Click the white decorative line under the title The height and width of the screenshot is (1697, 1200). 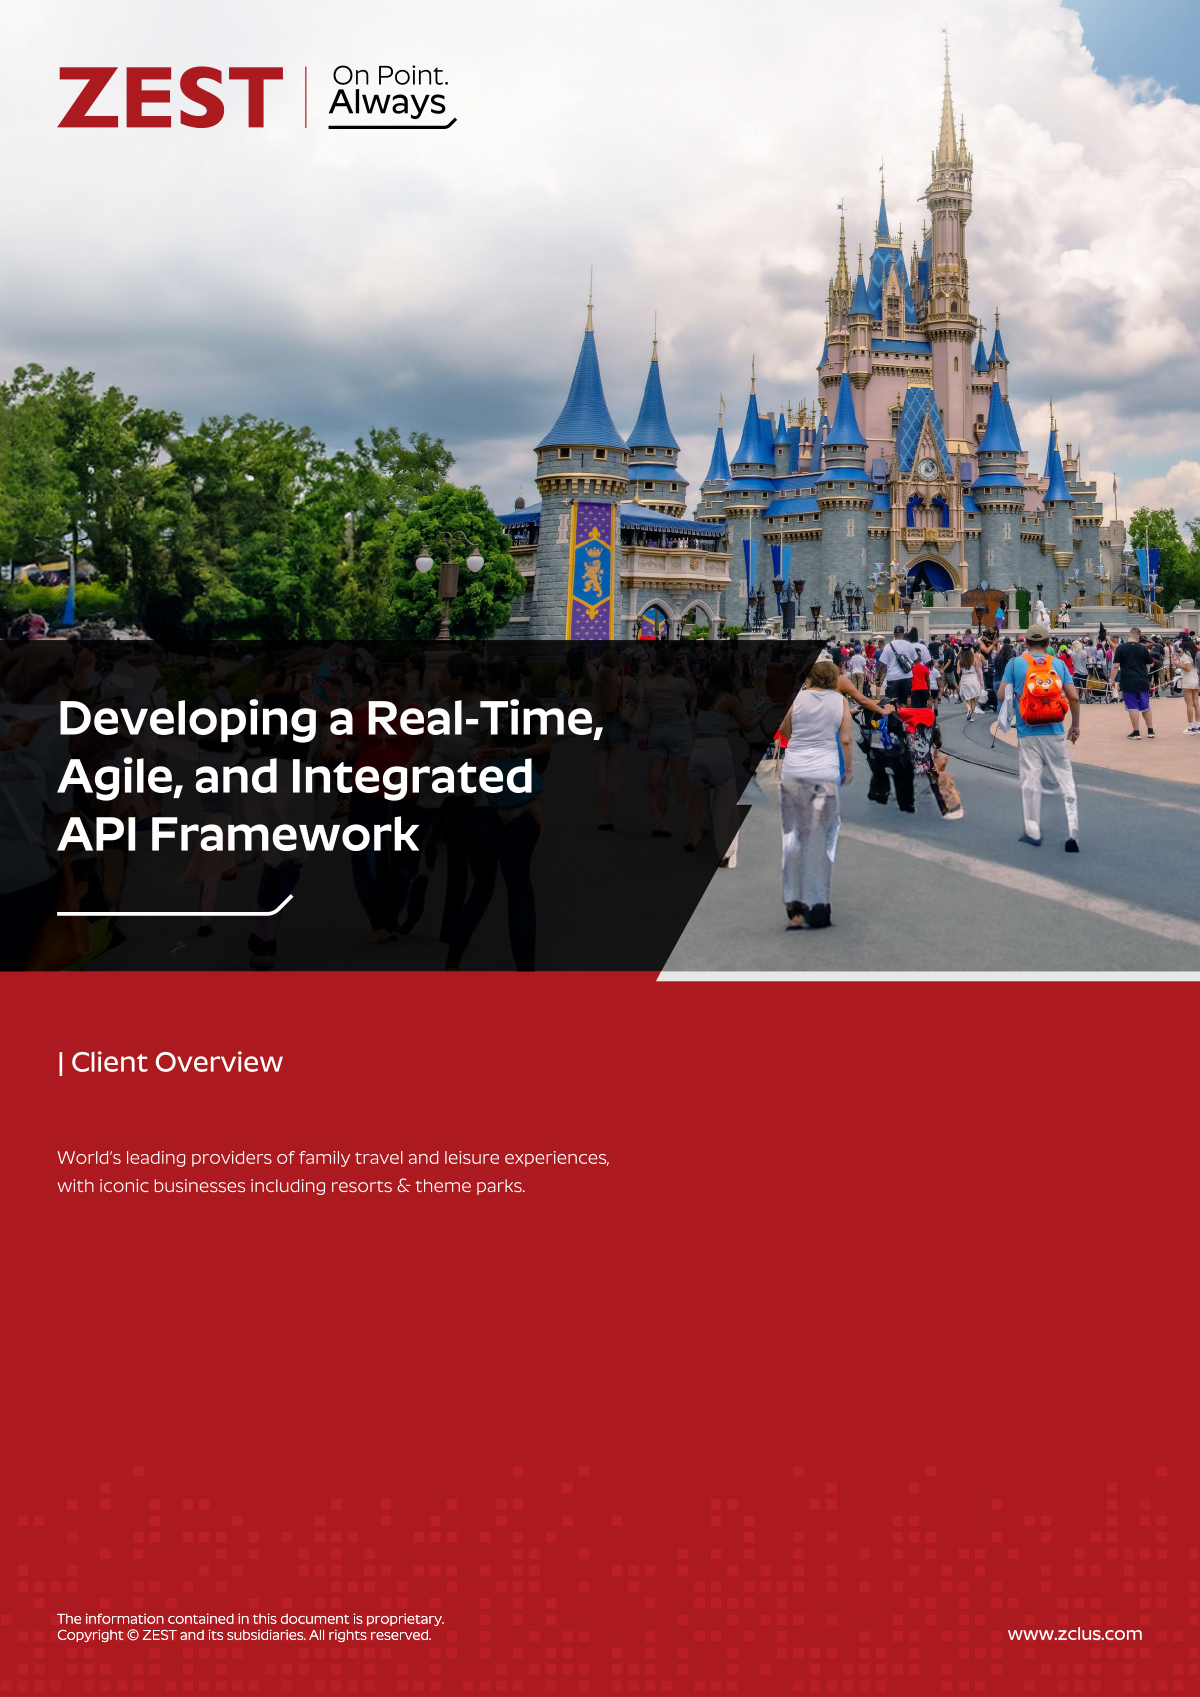pyautogui.click(x=174, y=908)
